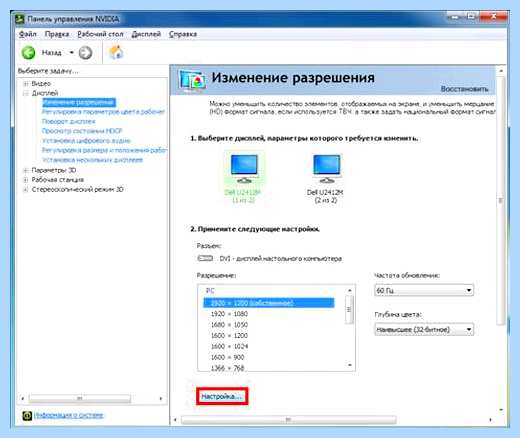
Task: Click the PC group header in resolution list
Action: click(210, 291)
